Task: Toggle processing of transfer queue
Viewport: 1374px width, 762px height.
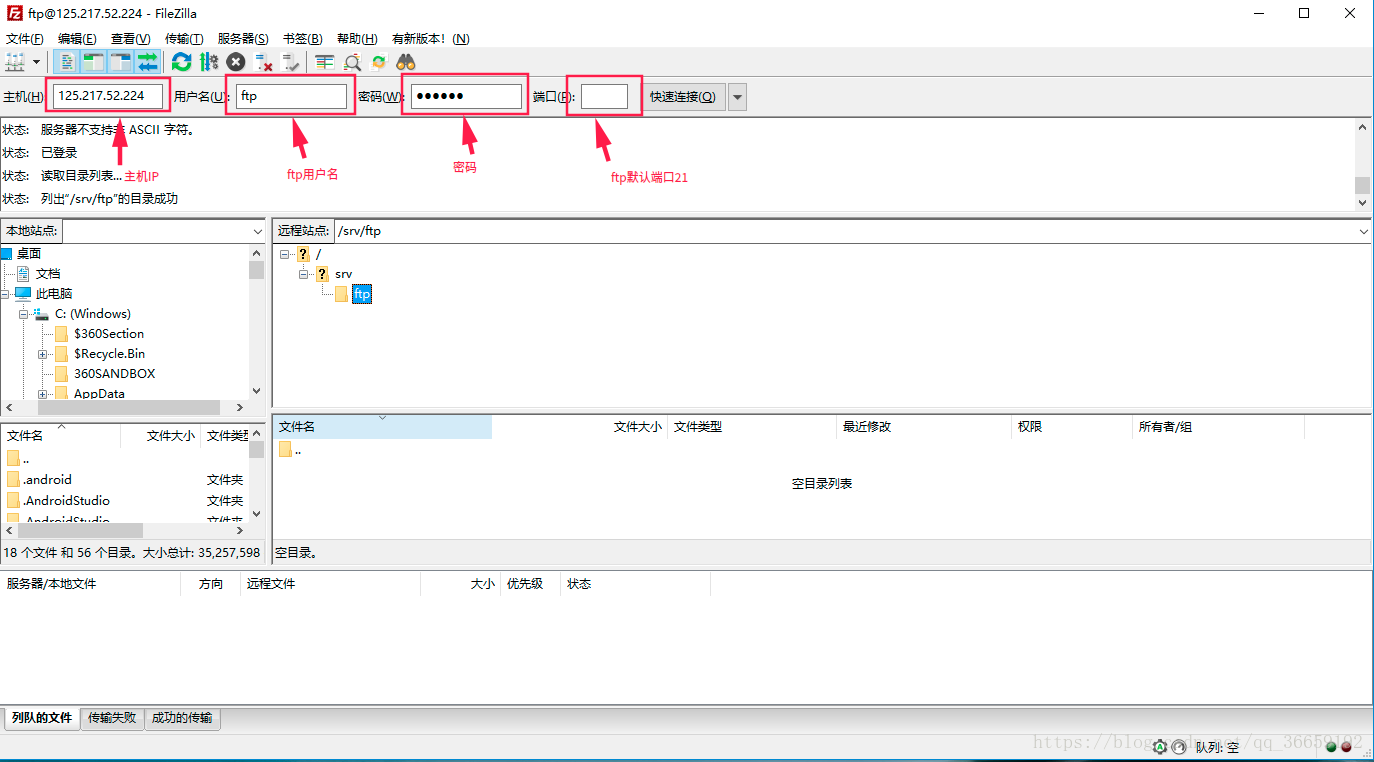Action: pyautogui.click(x=209, y=62)
